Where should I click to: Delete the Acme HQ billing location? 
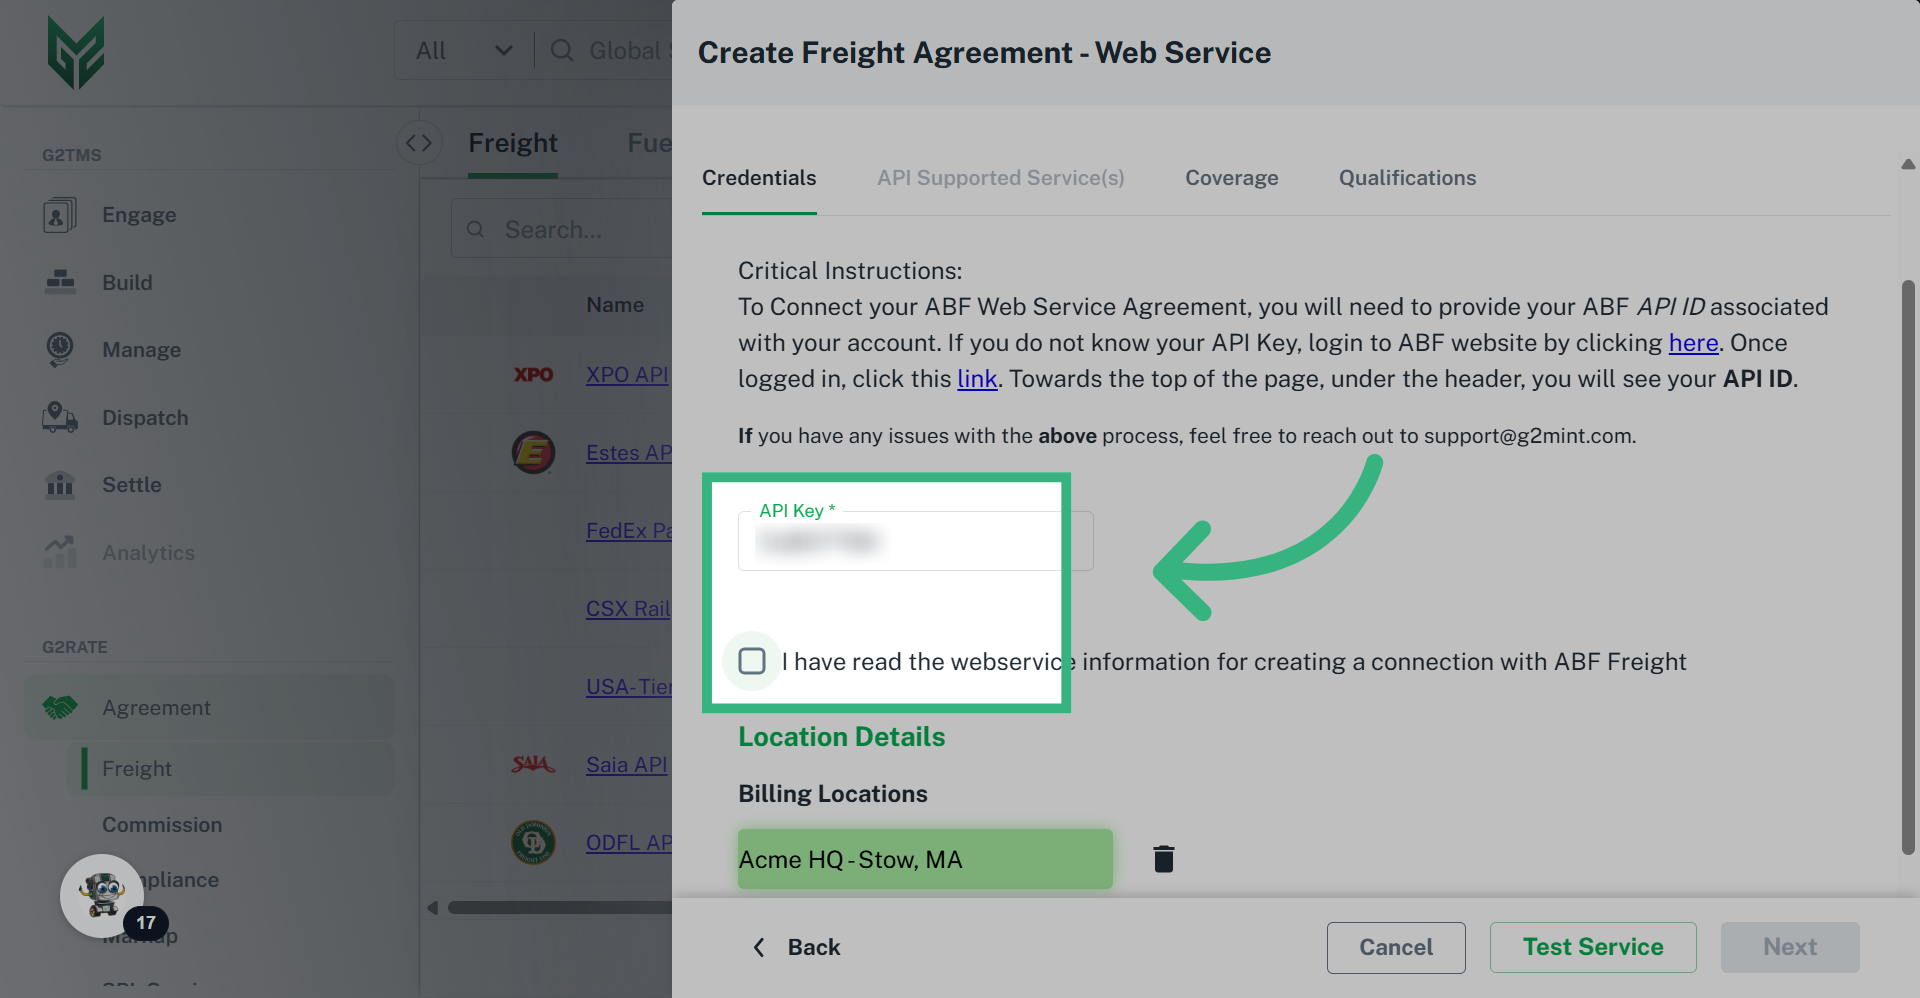1163,859
